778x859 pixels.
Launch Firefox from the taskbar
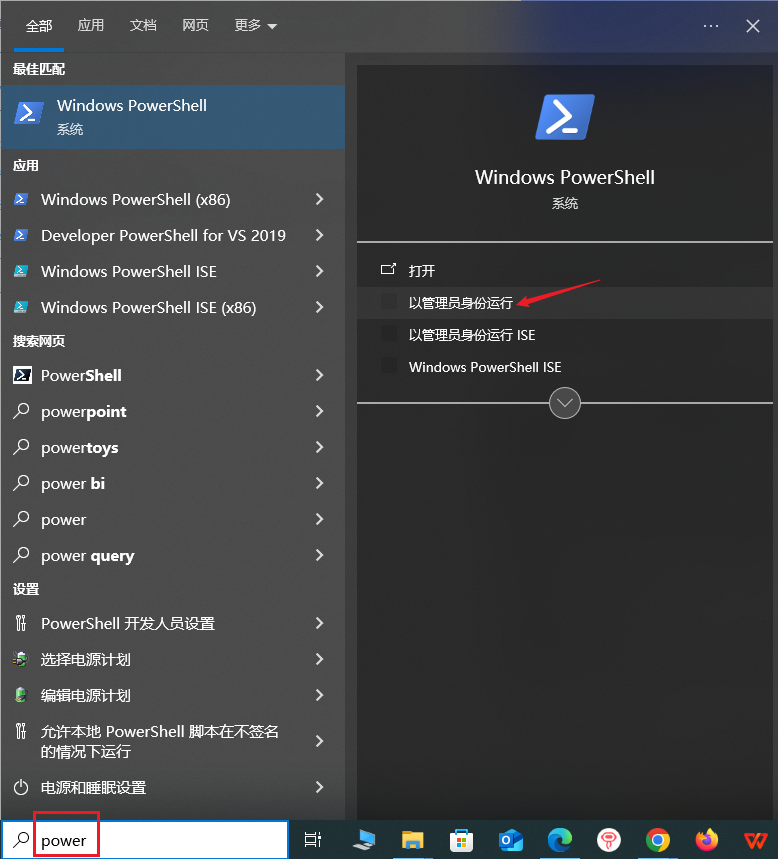[x=707, y=840]
